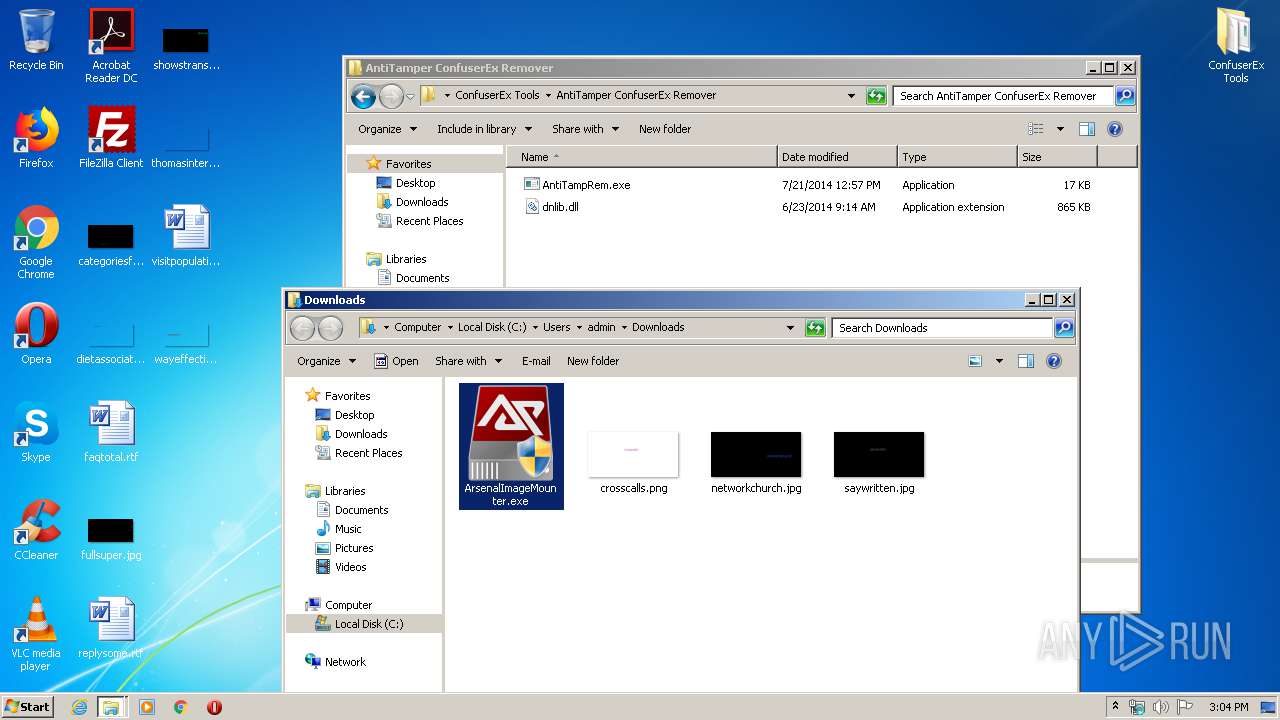Open Organize menu in AntiTamper window
Image resolution: width=1280 pixels, height=720 pixels.
tap(387, 129)
